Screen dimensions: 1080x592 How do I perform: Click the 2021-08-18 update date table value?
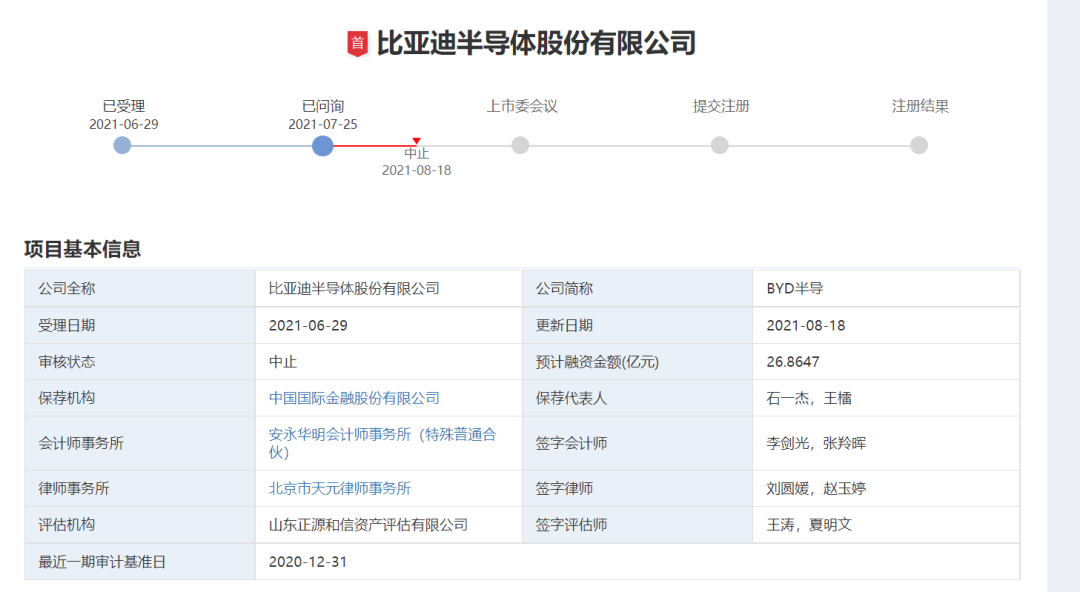click(x=806, y=325)
